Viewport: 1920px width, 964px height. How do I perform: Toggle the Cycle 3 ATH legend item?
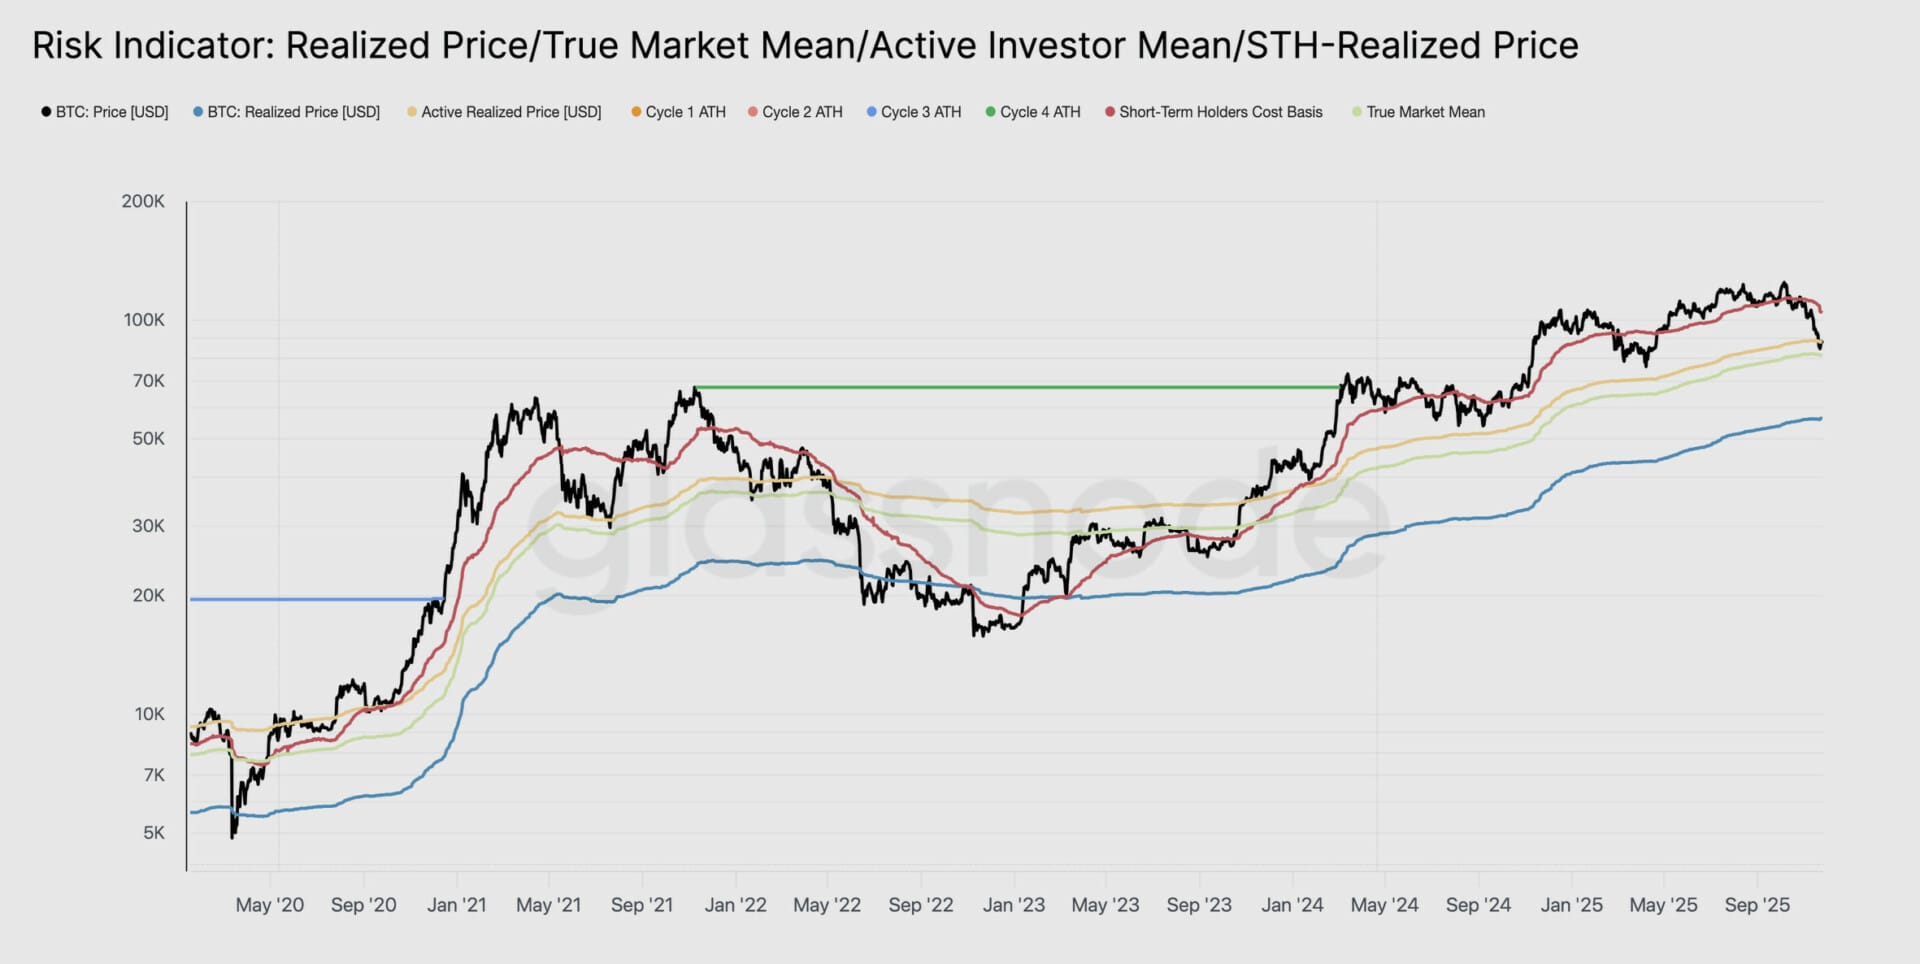pos(920,112)
